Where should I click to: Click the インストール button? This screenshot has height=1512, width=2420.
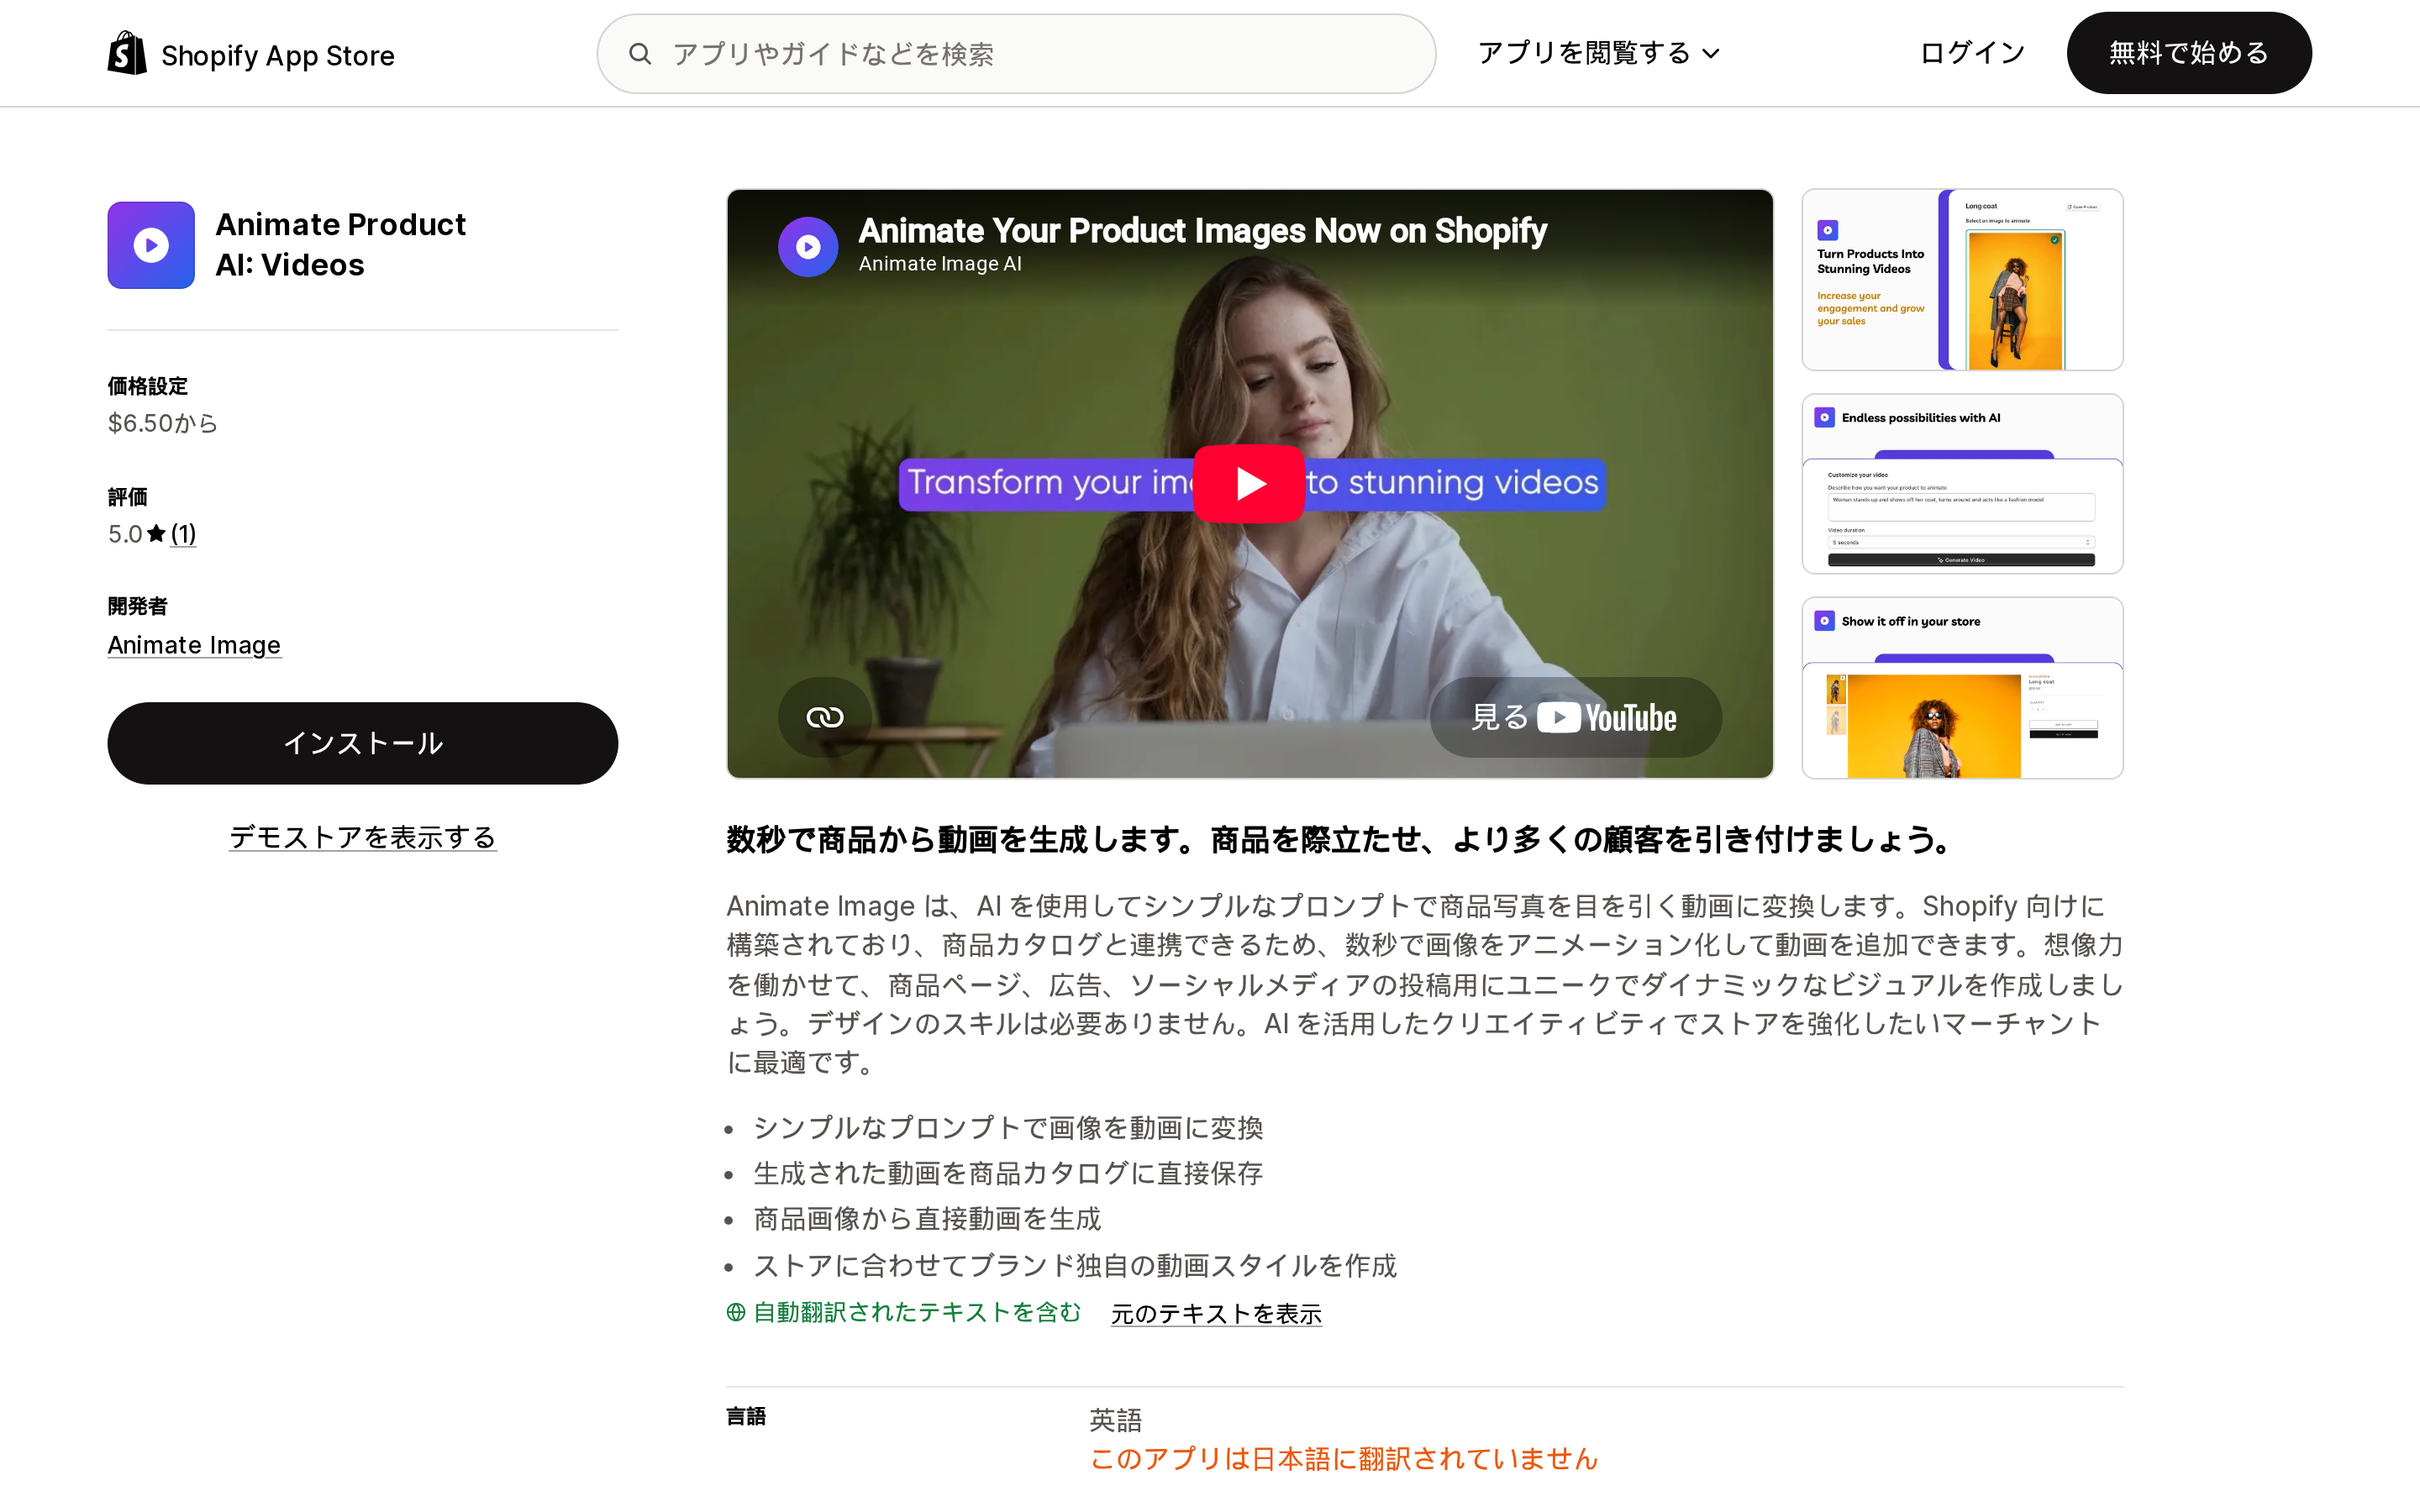click(x=363, y=743)
